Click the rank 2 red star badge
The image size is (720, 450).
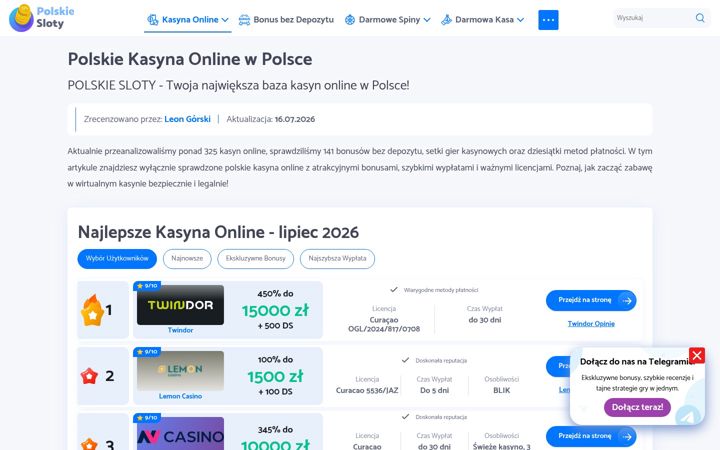(x=89, y=376)
